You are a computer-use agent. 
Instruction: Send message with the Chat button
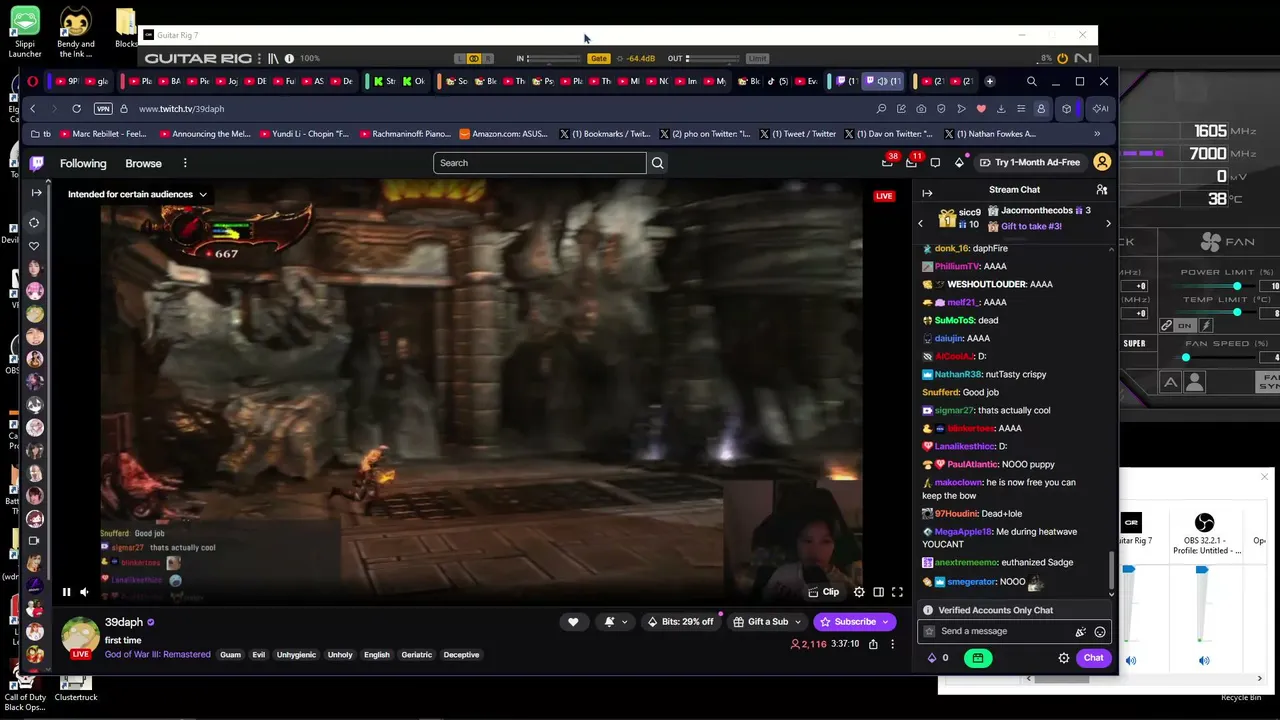(1094, 658)
